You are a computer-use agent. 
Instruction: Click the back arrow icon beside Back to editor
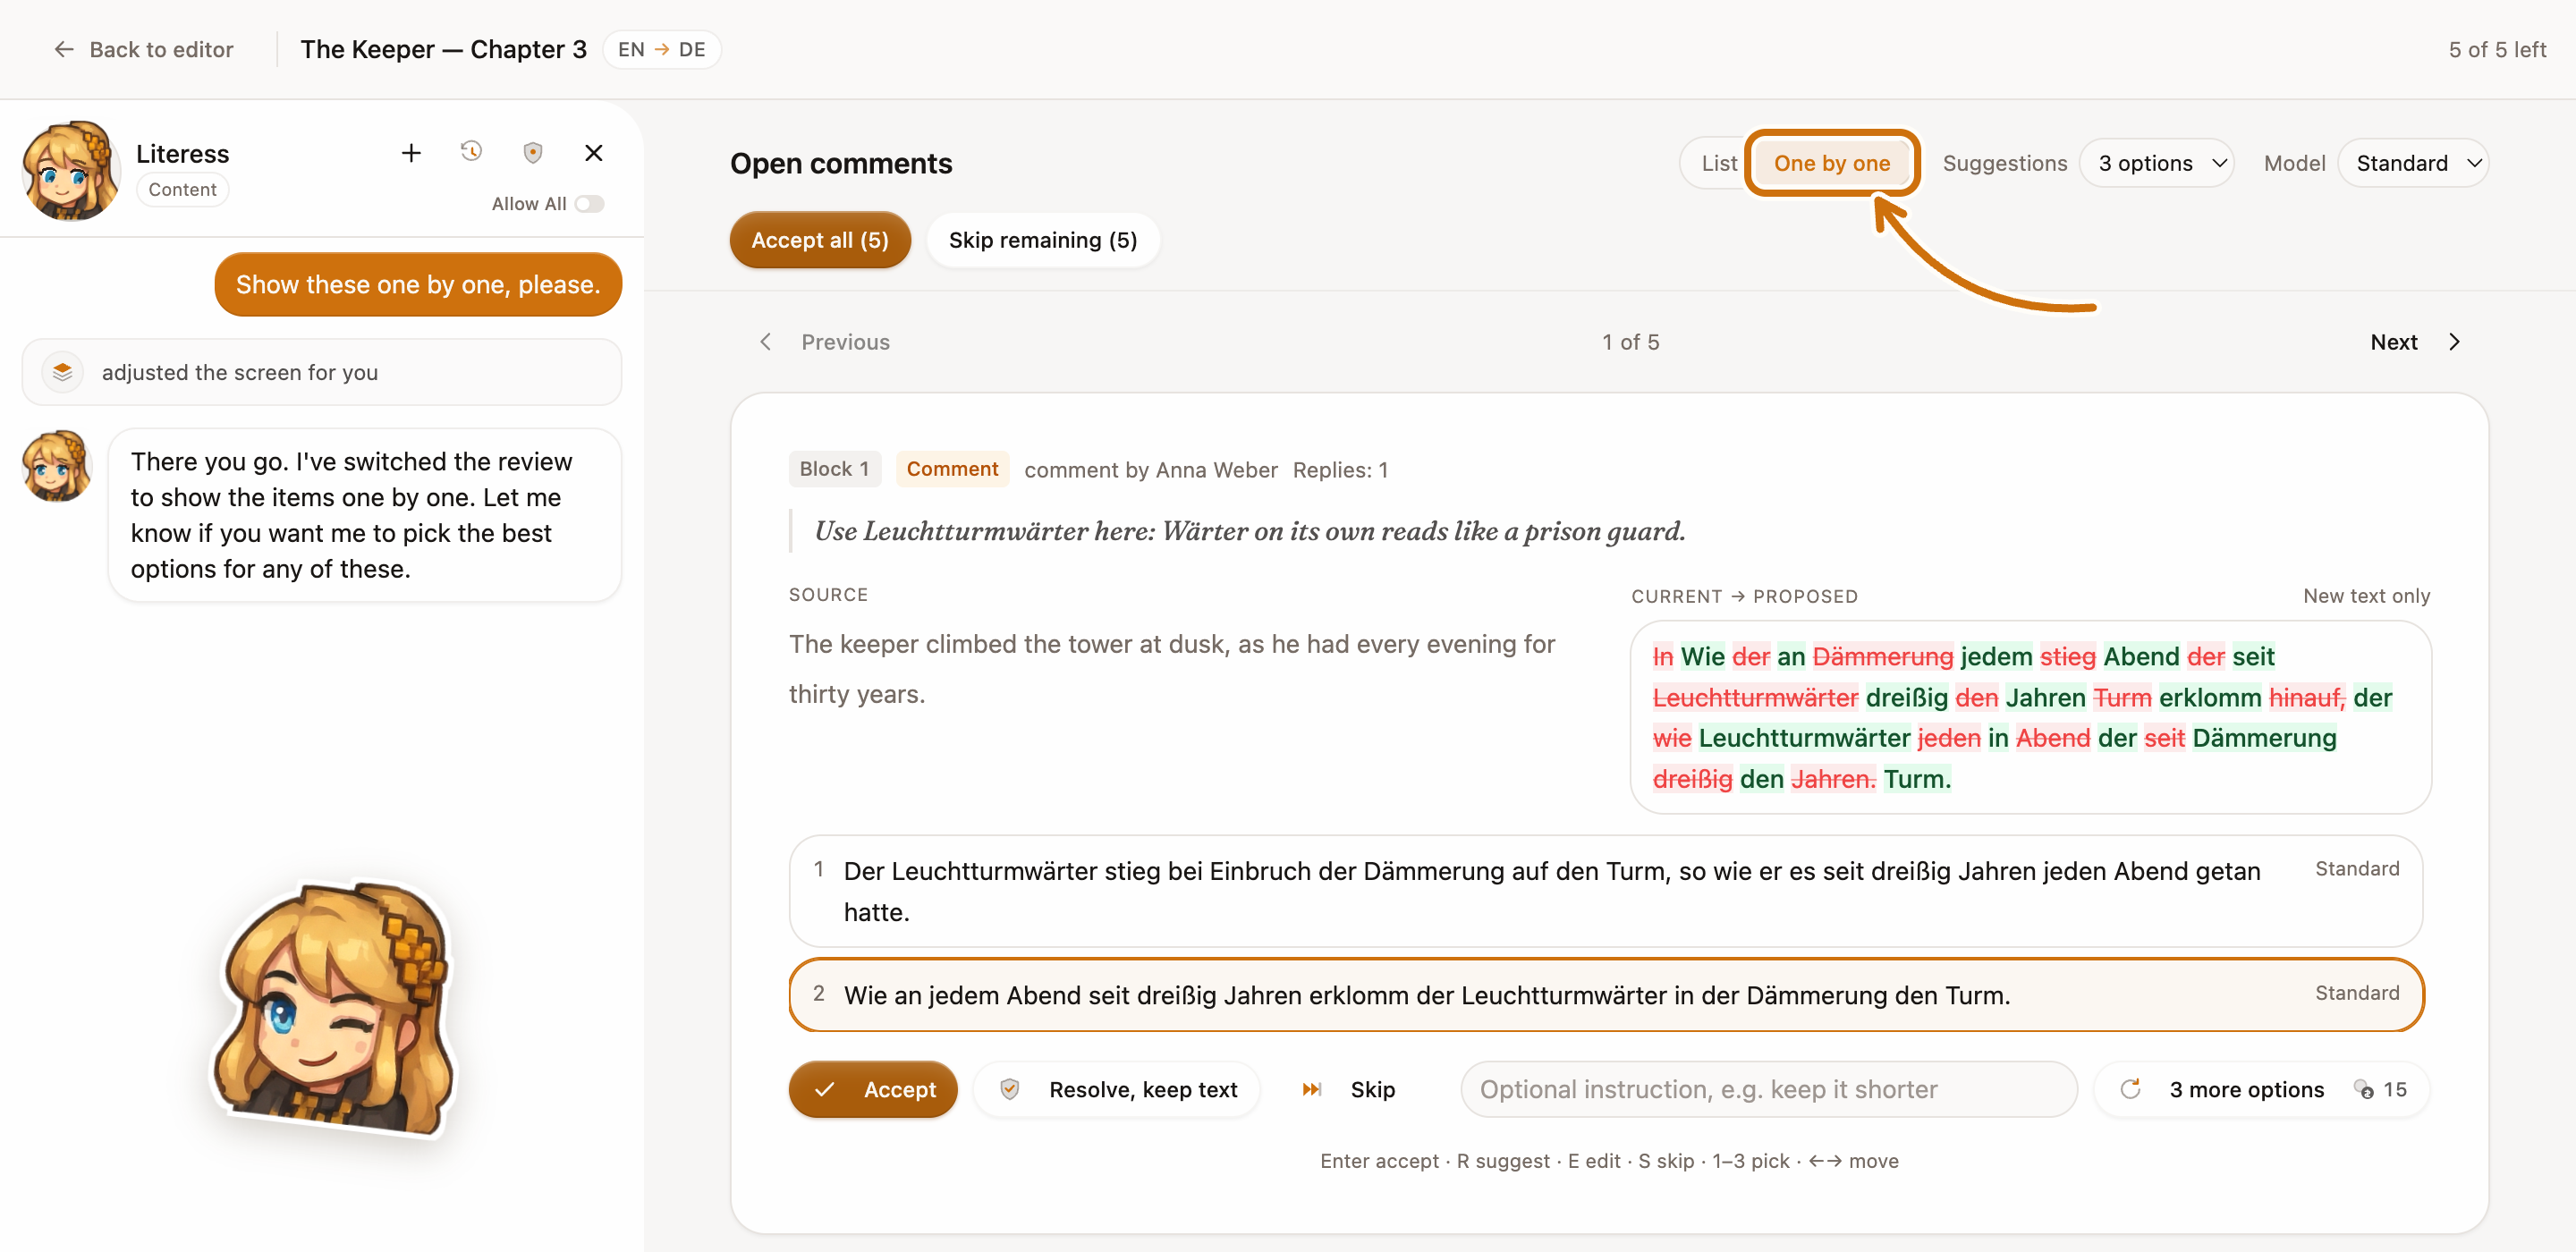64,49
